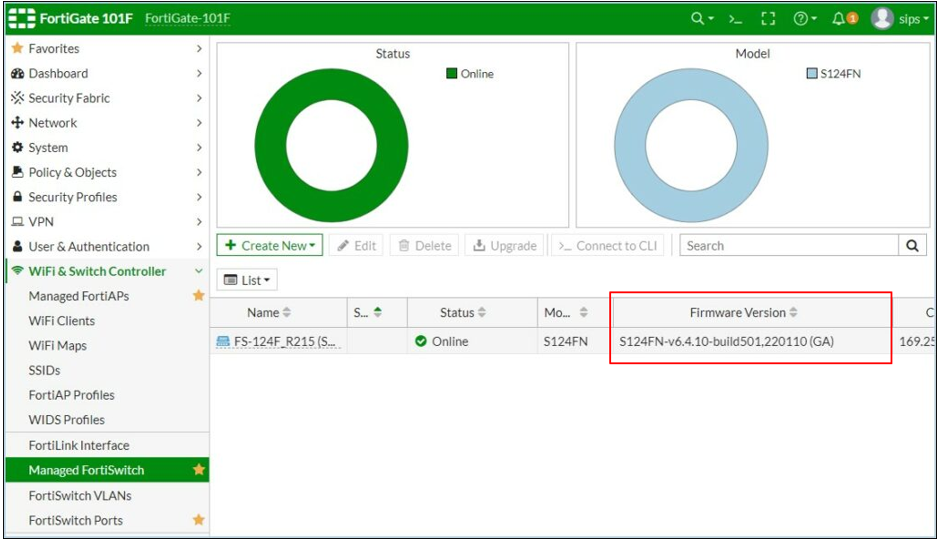Click the VPN laptop icon

17,221
